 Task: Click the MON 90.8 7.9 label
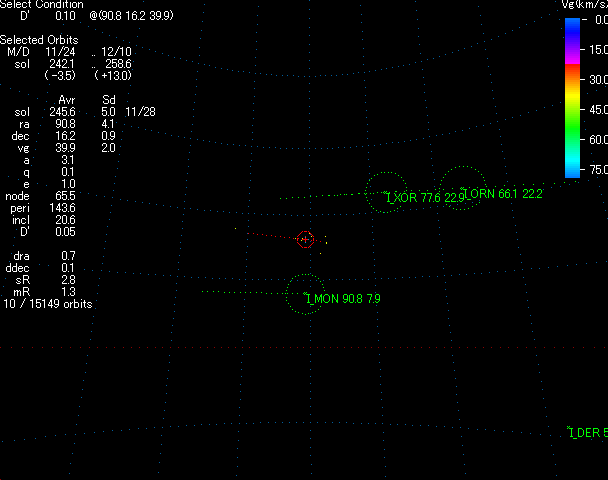point(345,299)
